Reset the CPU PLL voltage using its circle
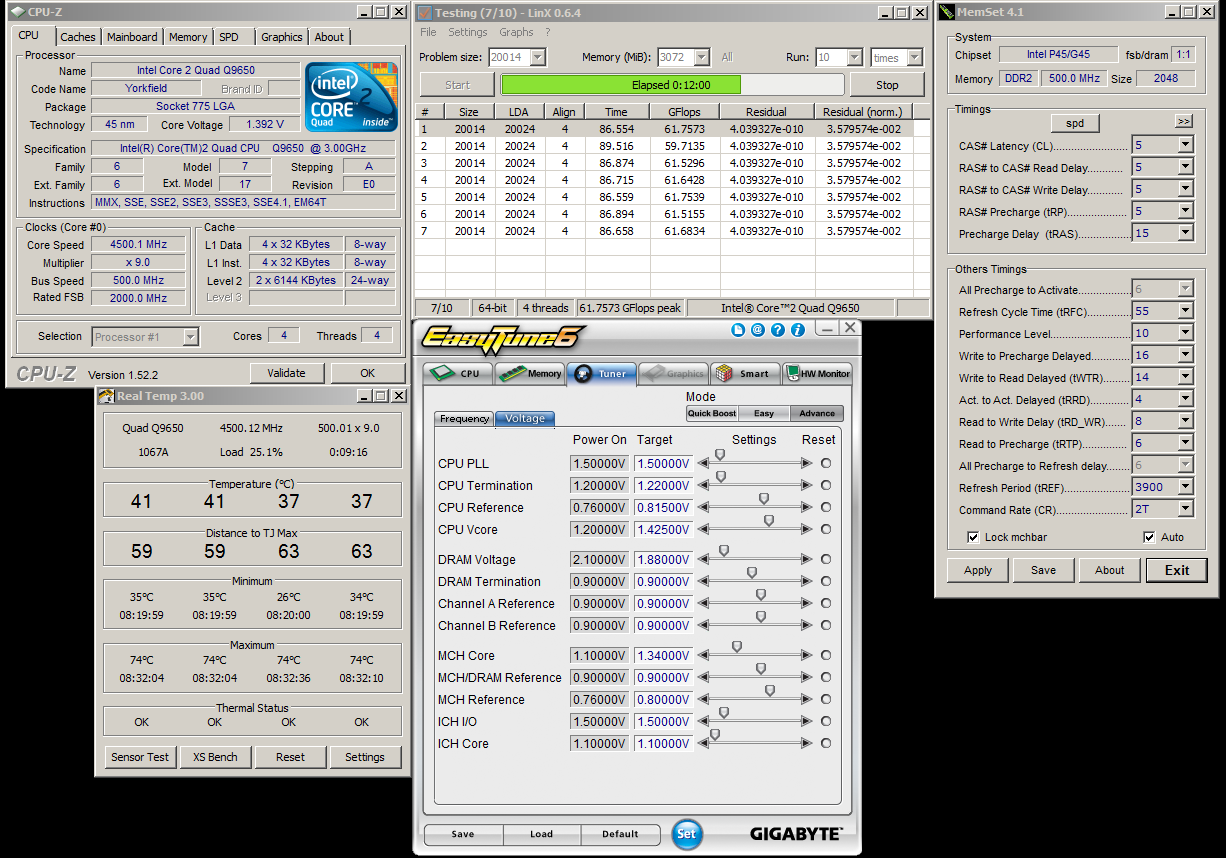 [826, 463]
